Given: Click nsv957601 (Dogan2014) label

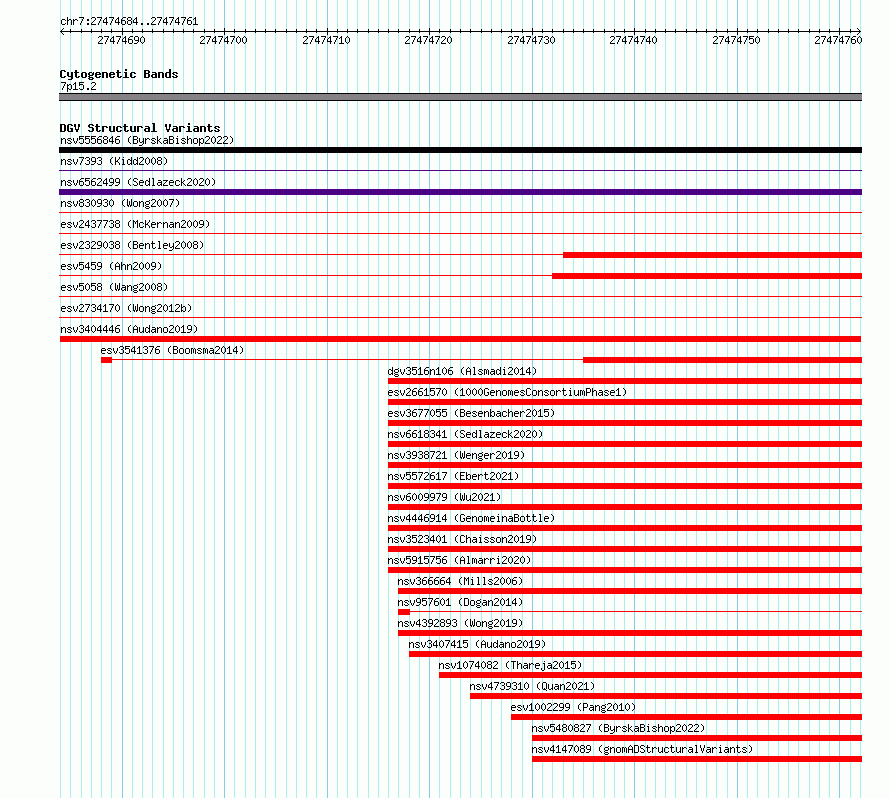Looking at the screenshot, I should 460,602.
